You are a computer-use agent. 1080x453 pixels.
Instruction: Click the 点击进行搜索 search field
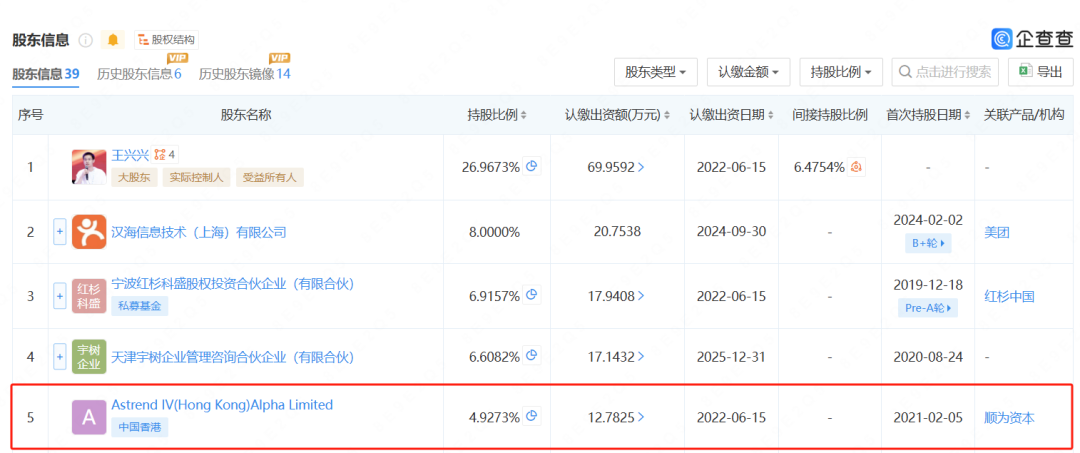click(945, 72)
